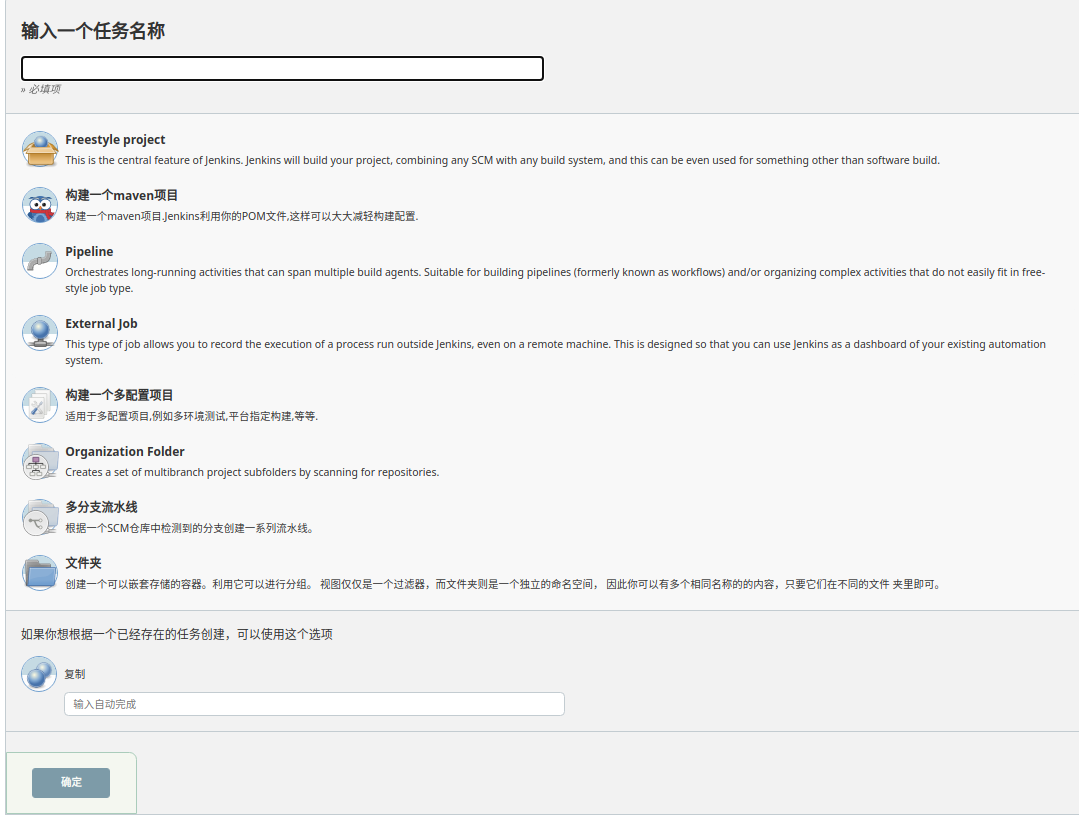
Task: Click the 复制 blue spheres icon
Action: 39,674
